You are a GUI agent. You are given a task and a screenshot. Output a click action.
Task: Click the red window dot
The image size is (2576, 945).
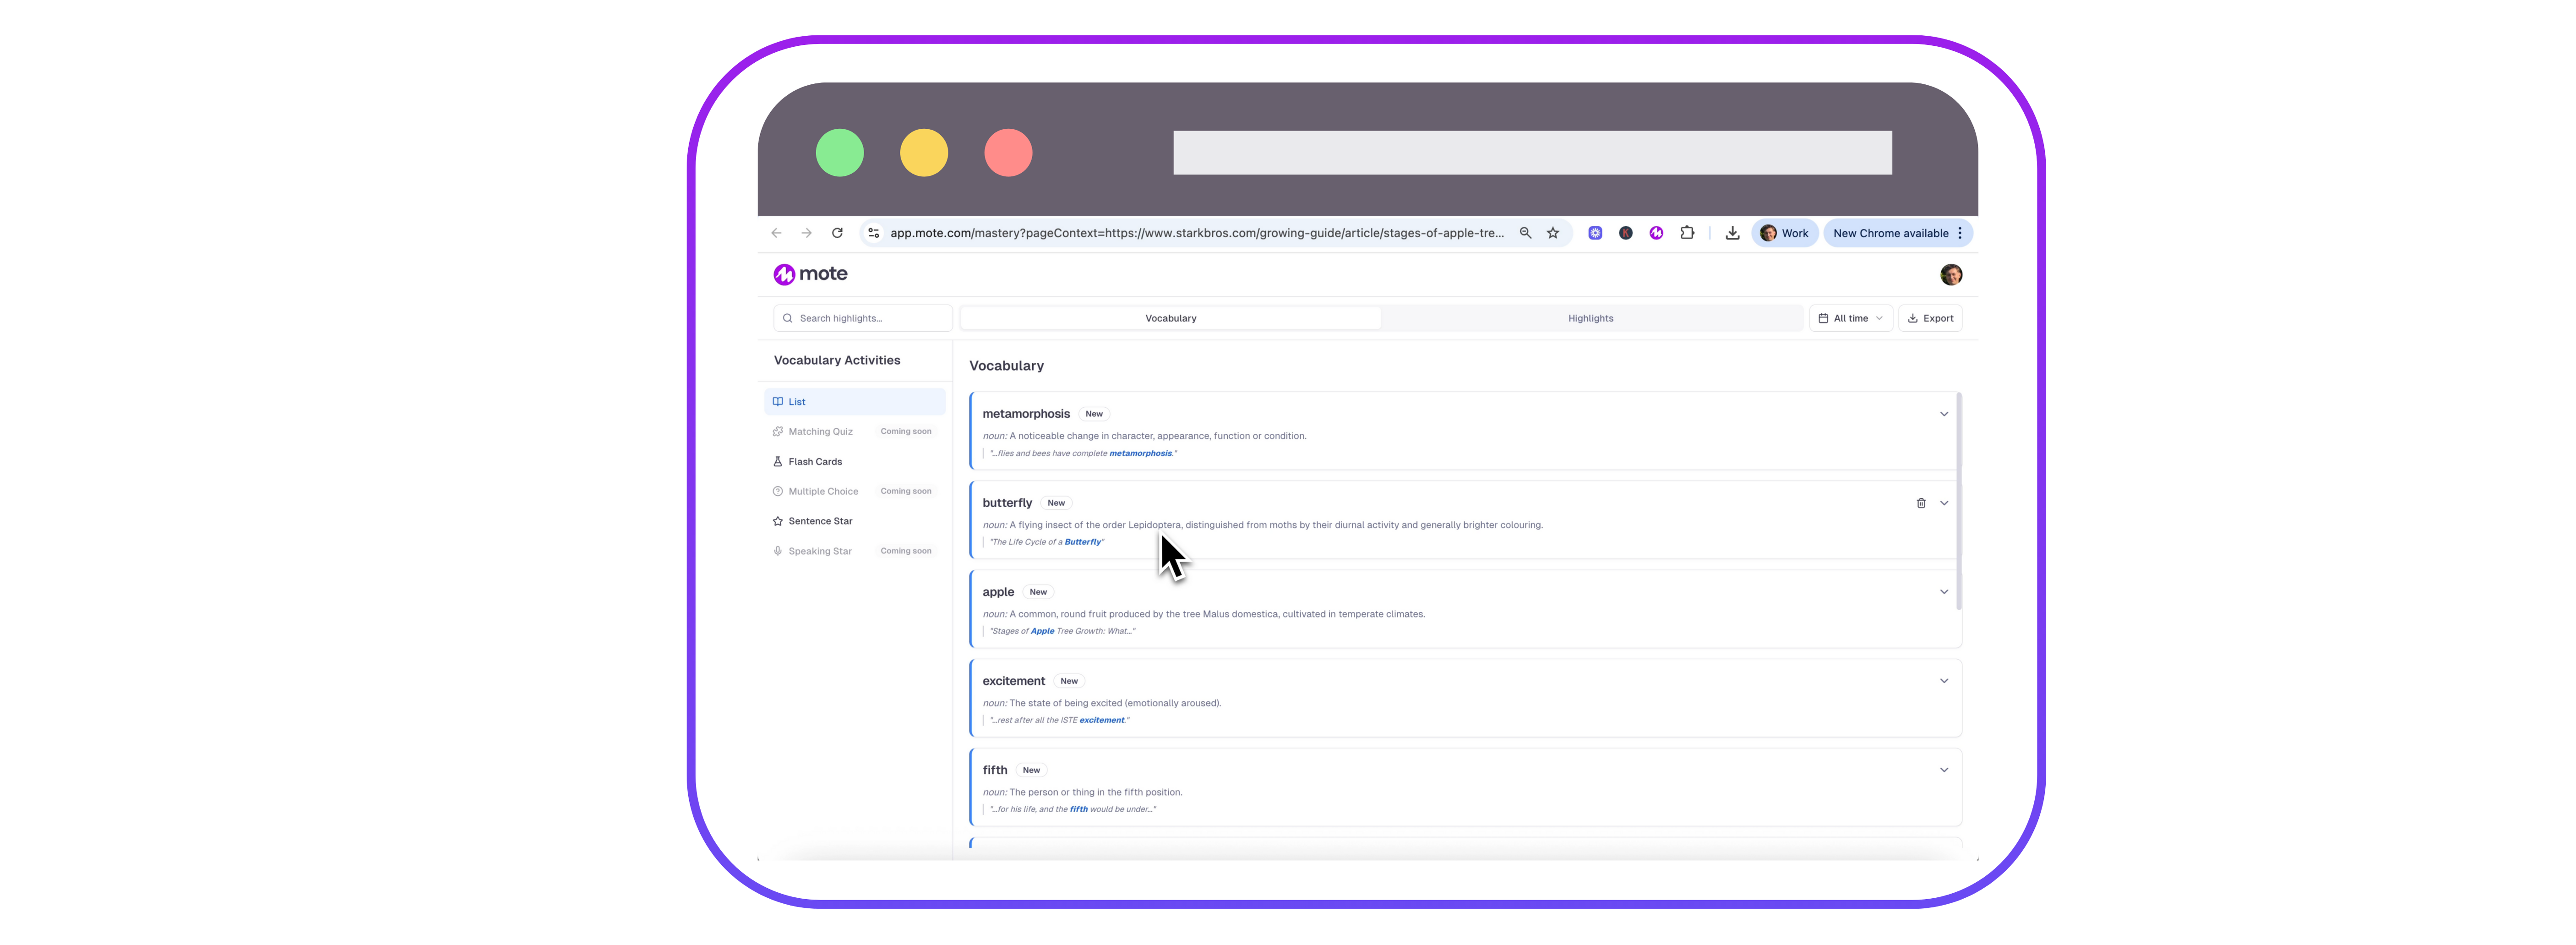click(x=1007, y=153)
